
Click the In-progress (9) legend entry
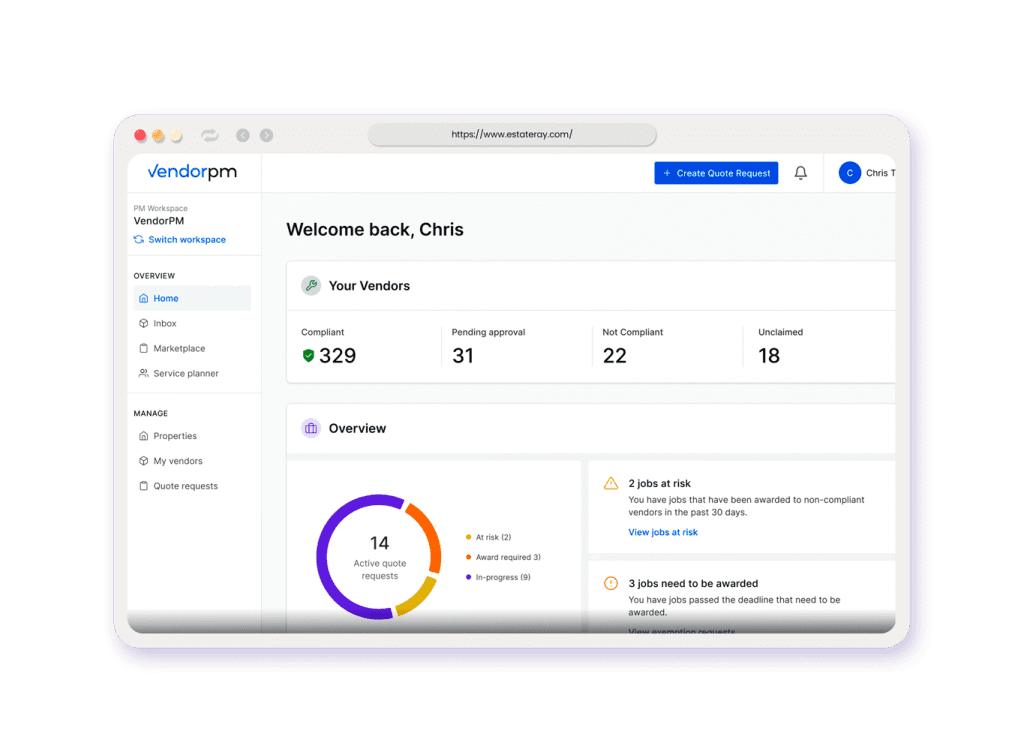(498, 577)
